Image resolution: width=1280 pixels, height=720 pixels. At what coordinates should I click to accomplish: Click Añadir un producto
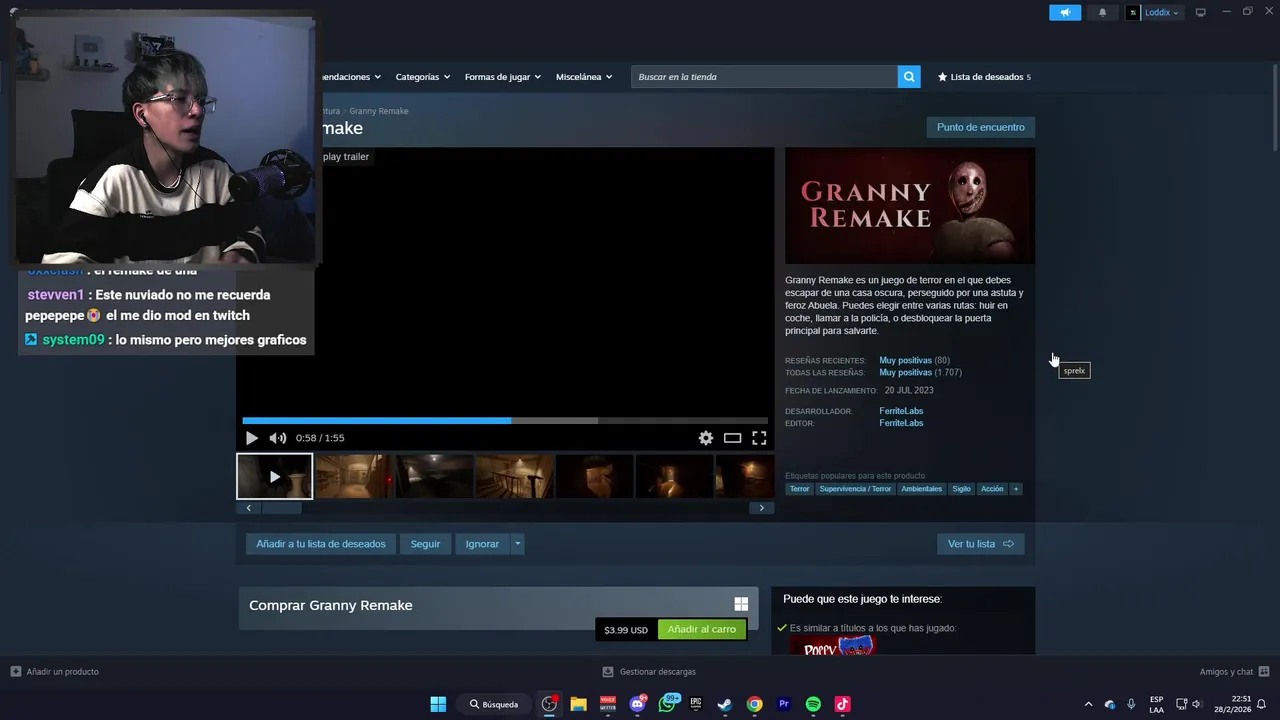(55, 672)
